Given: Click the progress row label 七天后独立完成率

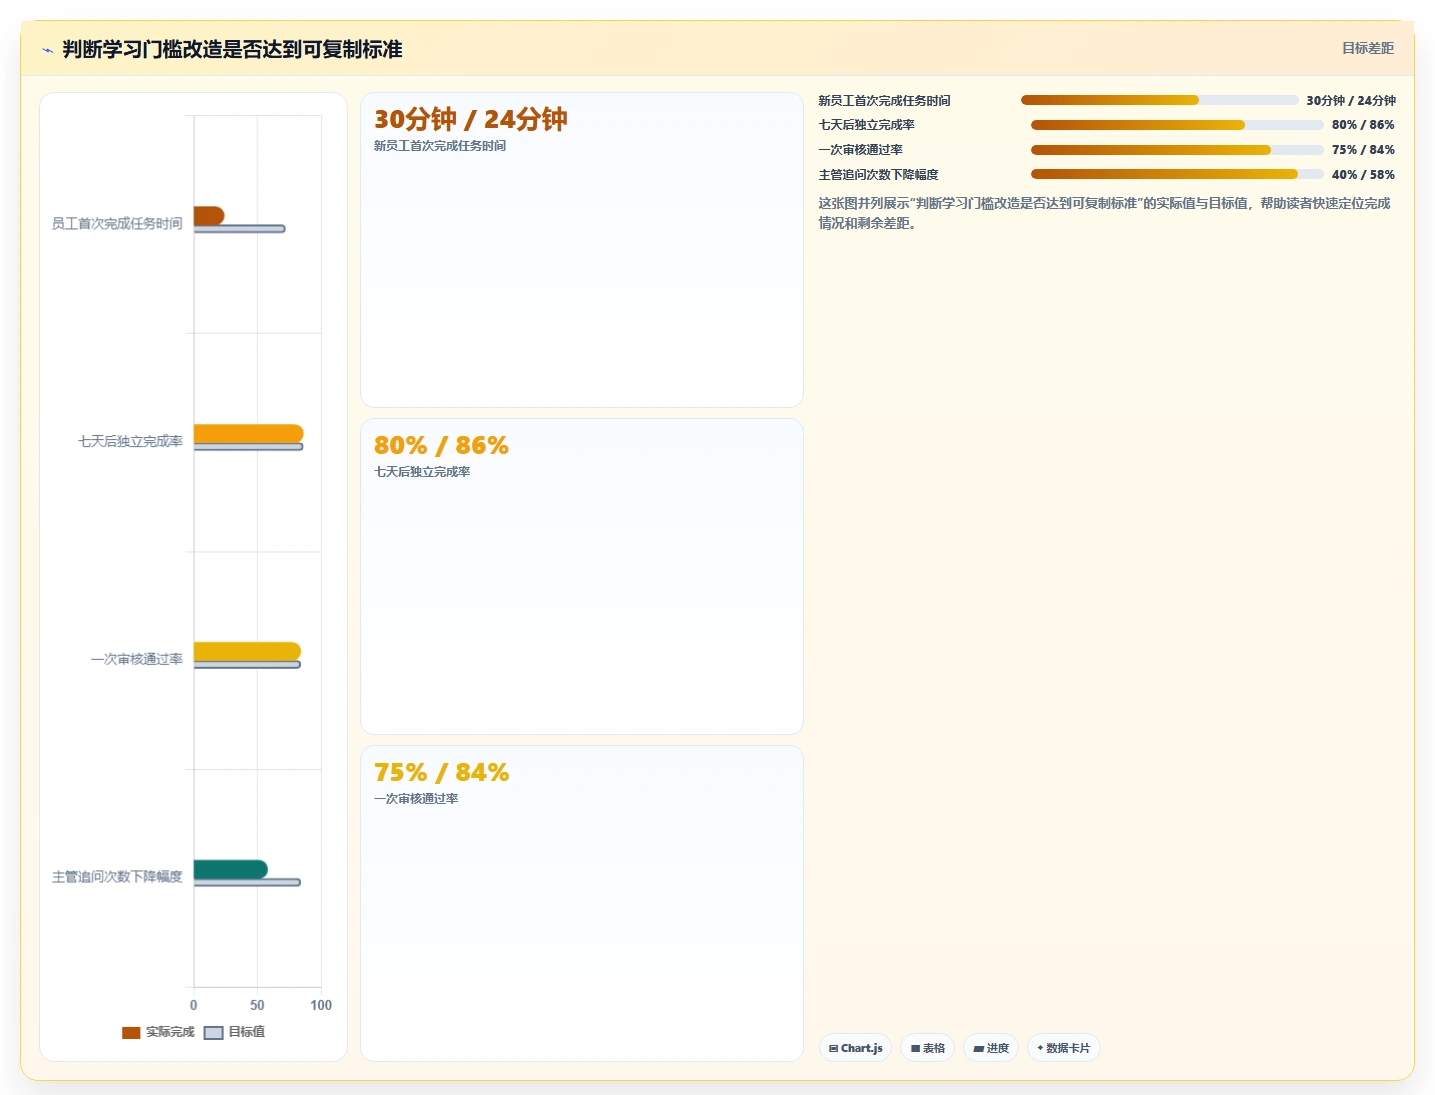Looking at the screenshot, I should (866, 125).
